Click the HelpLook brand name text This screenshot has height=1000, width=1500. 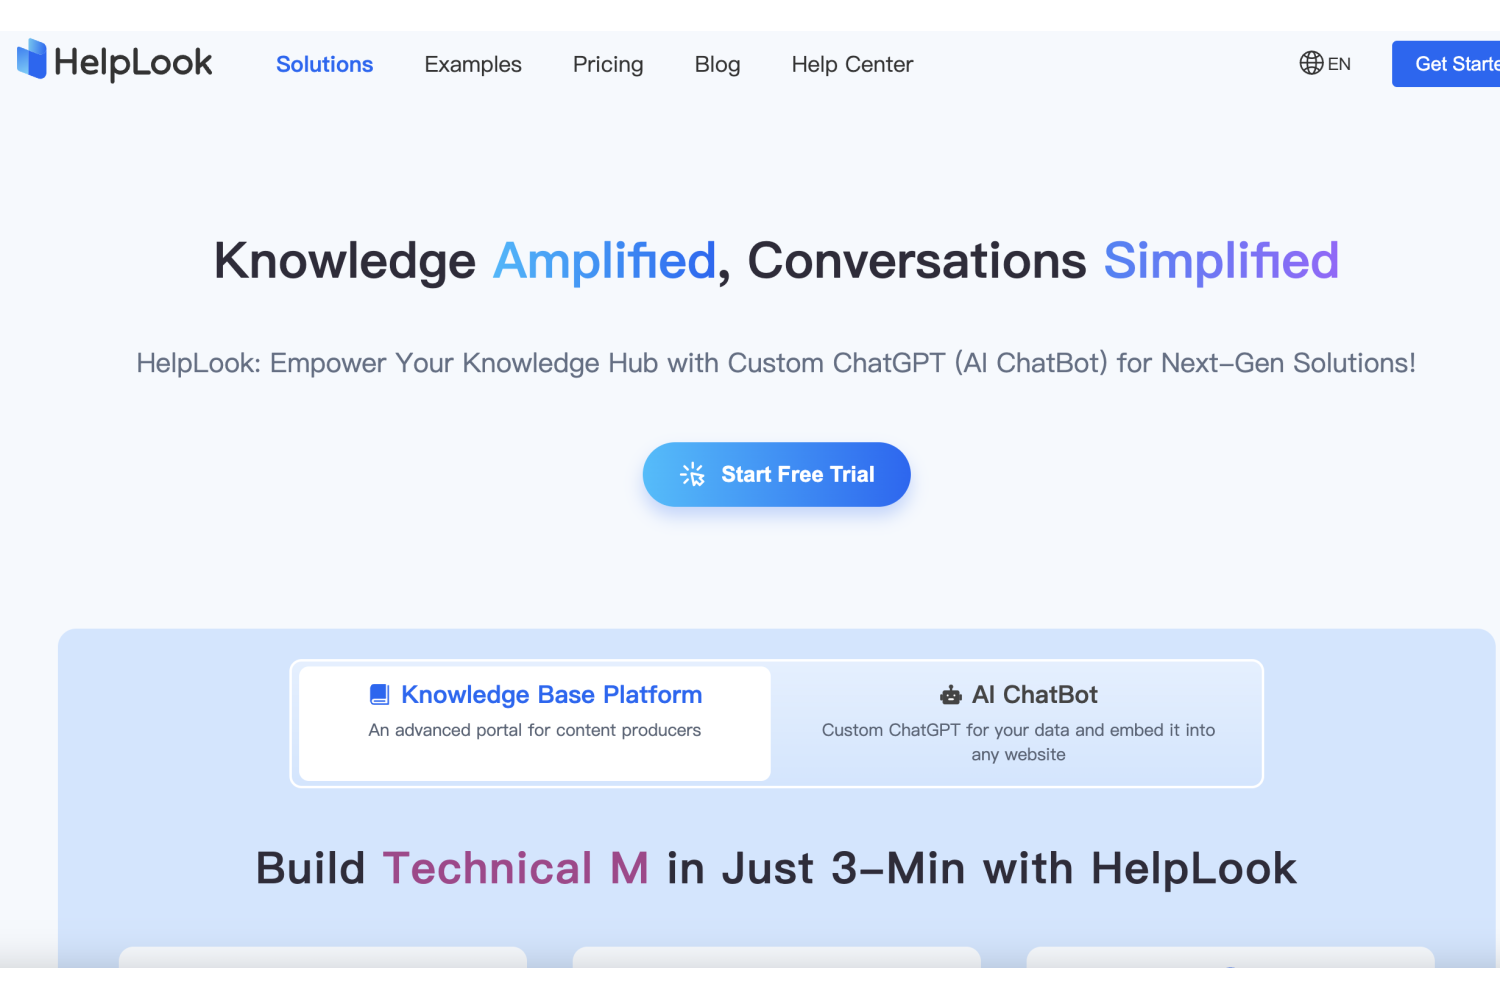(x=133, y=63)
